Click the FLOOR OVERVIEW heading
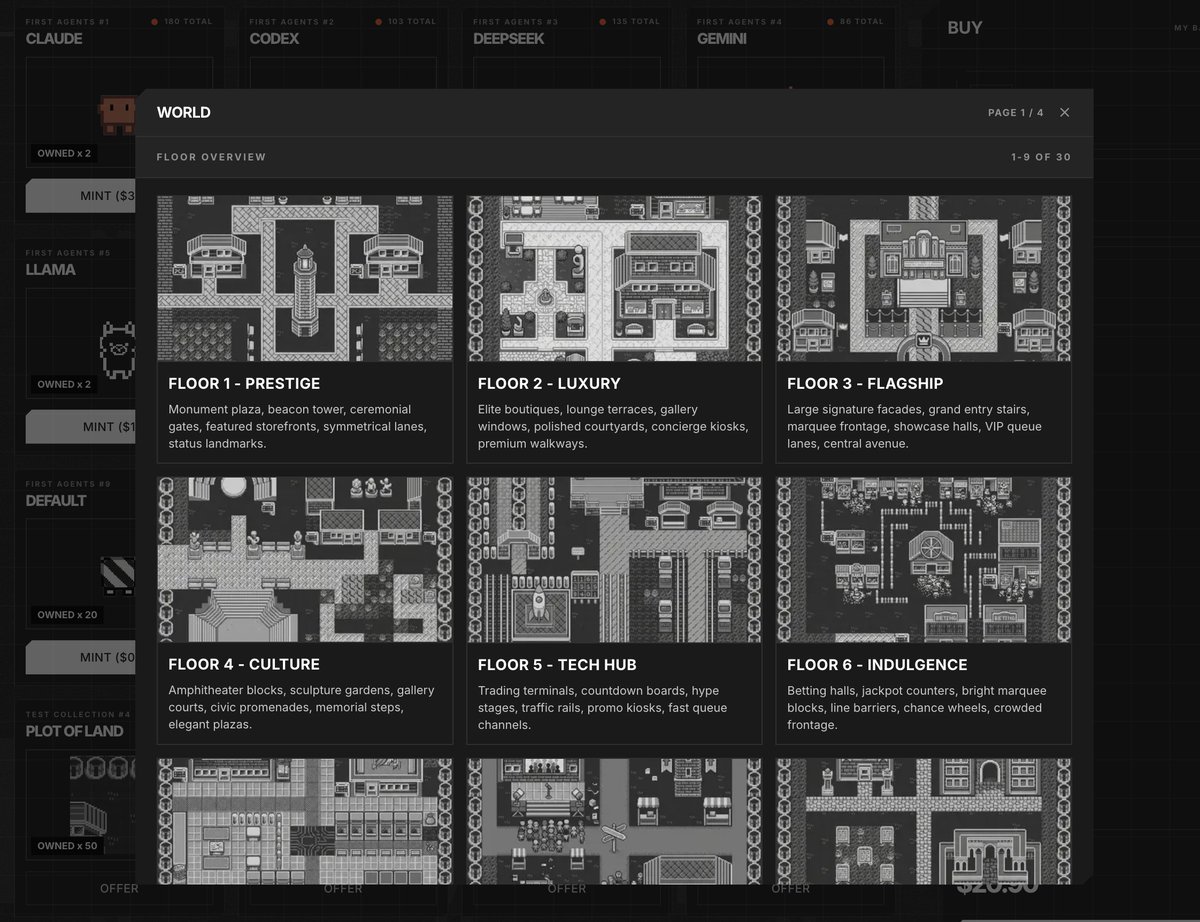The image size is (1200, 922). (x=211, y=157)
